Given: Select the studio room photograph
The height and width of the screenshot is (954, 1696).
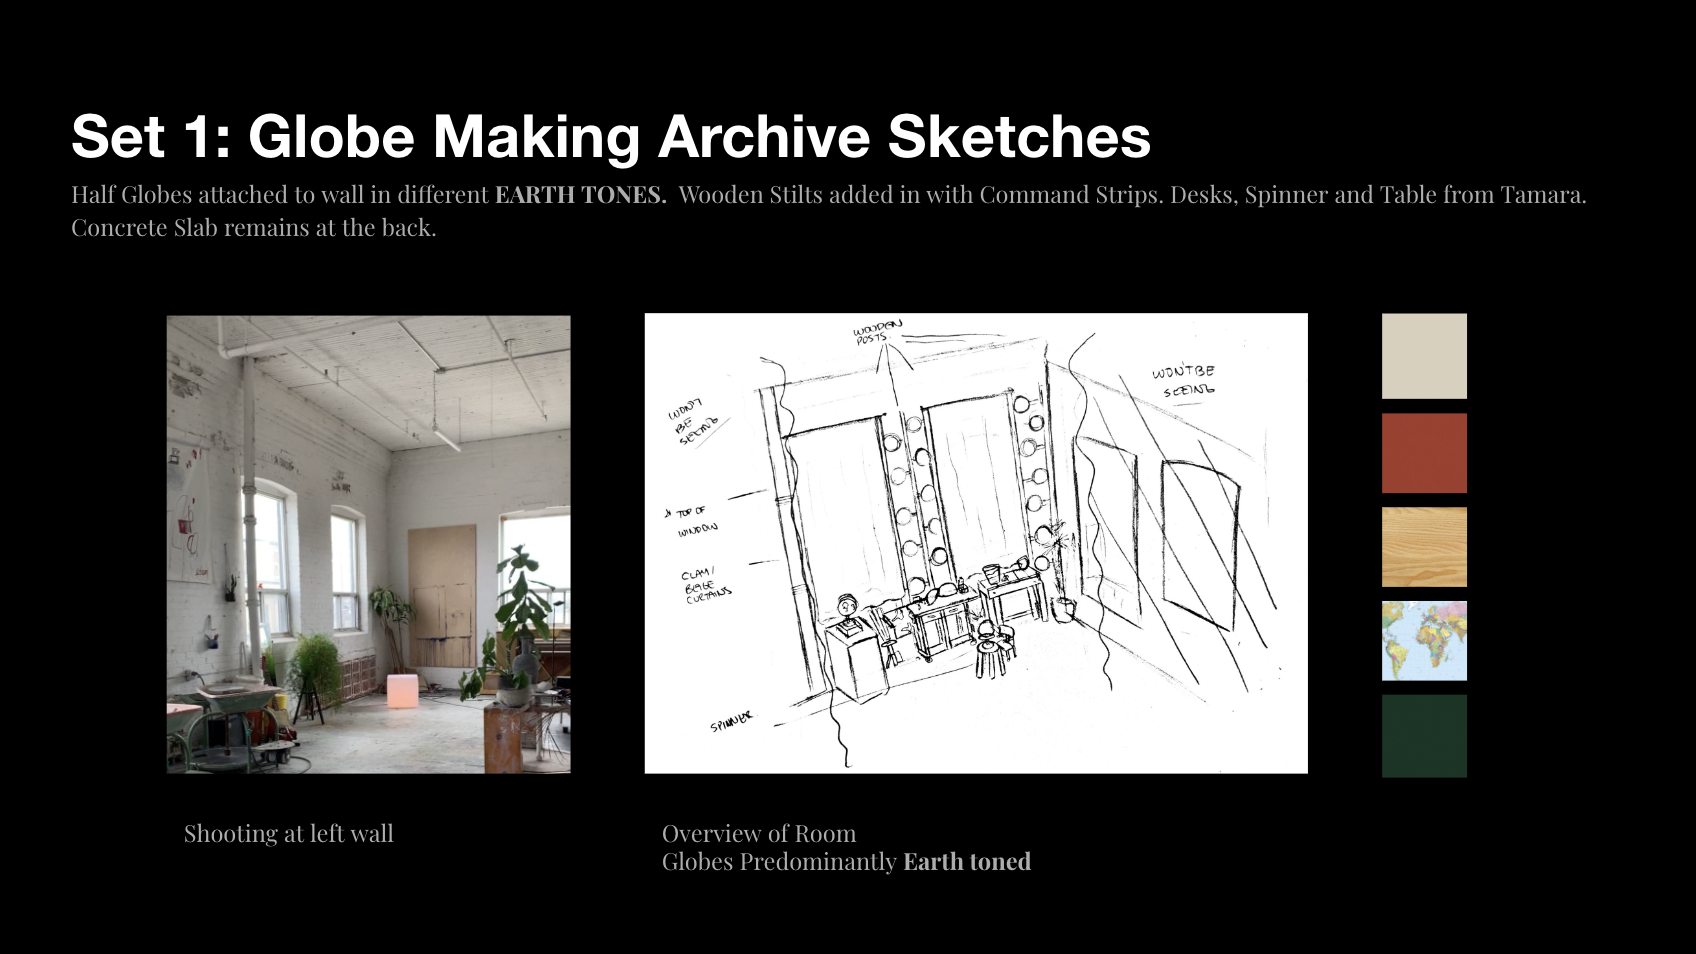Looking at the screenshot, I should pyautogui.click(x=369, y=545).
